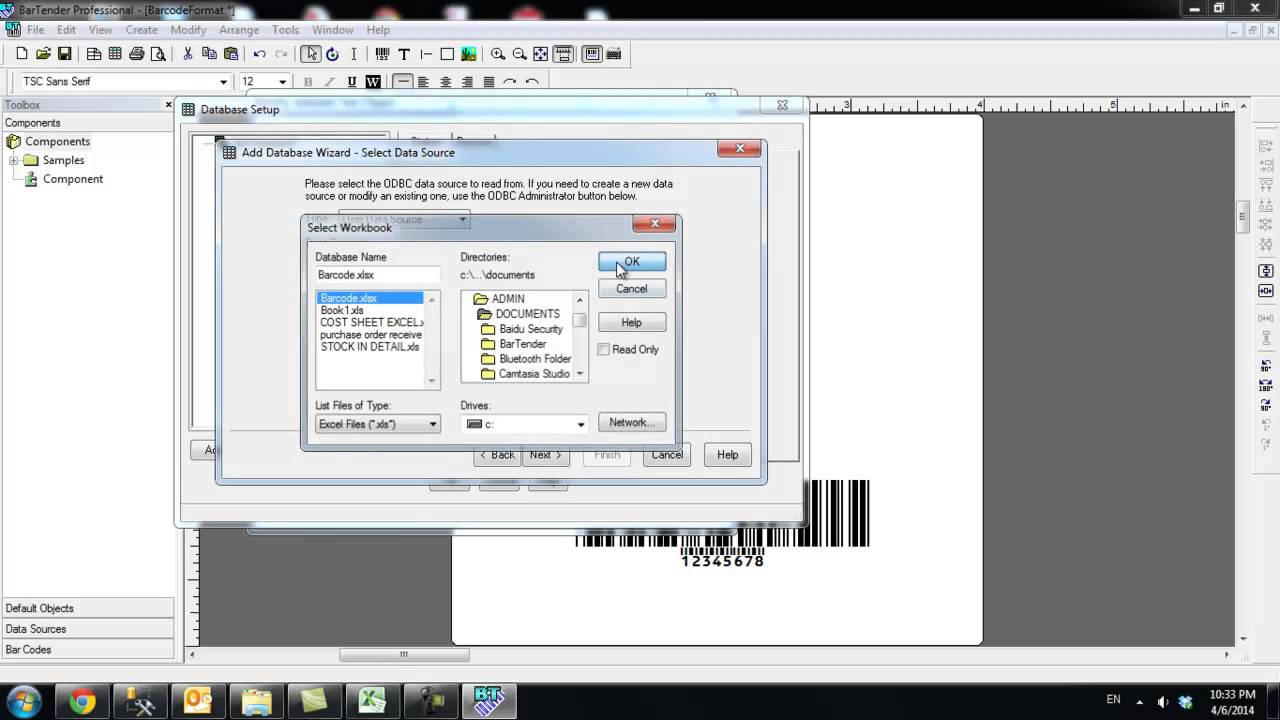Center align text toolbar icon

(445, 82)
